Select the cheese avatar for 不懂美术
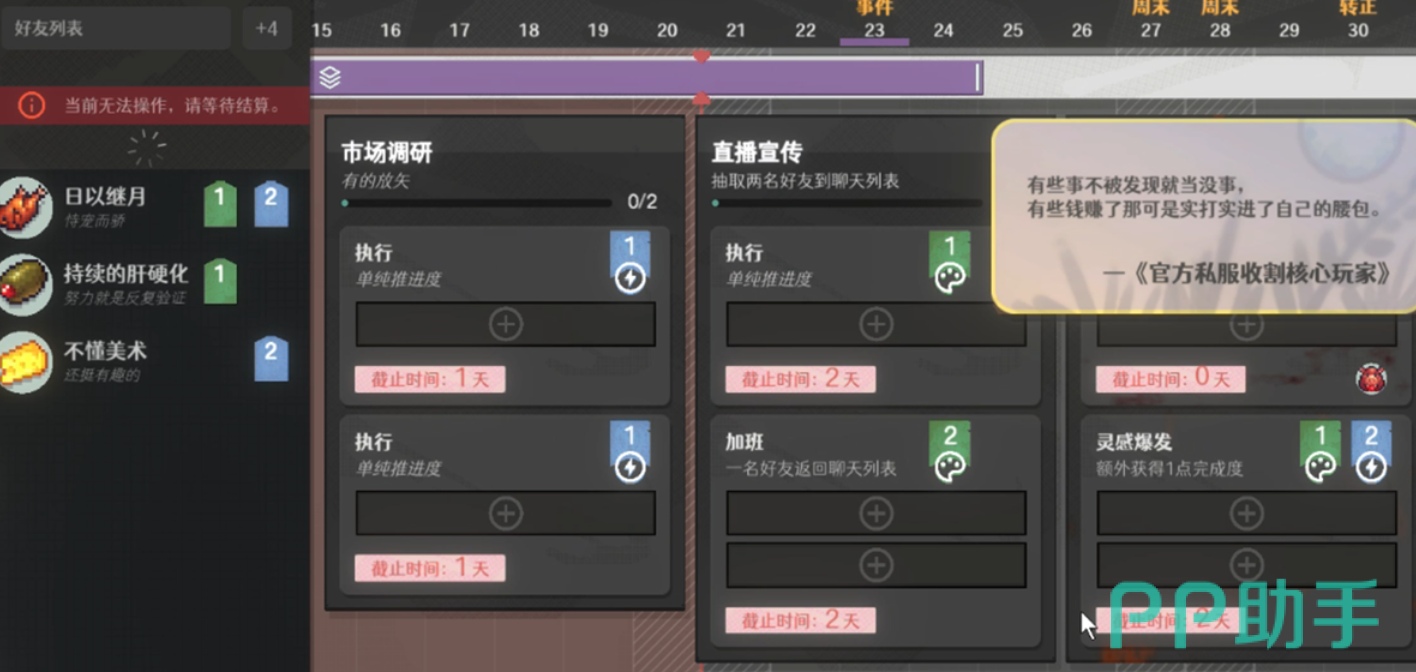The image size is (1416, 672). point(25,361)
